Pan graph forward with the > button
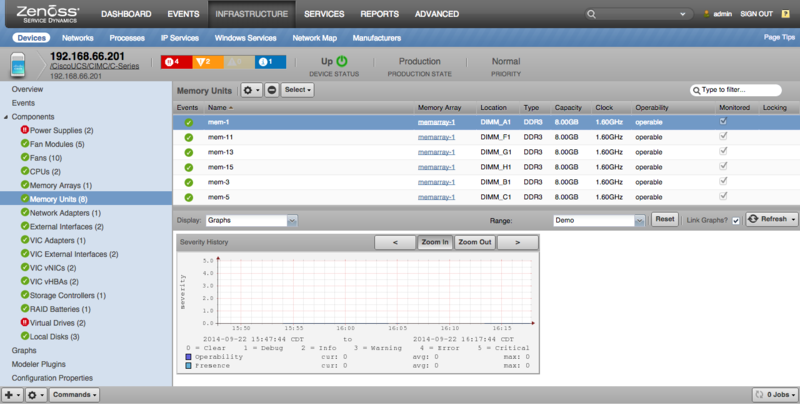The image size is (800, 405). [x=517, y=242]
